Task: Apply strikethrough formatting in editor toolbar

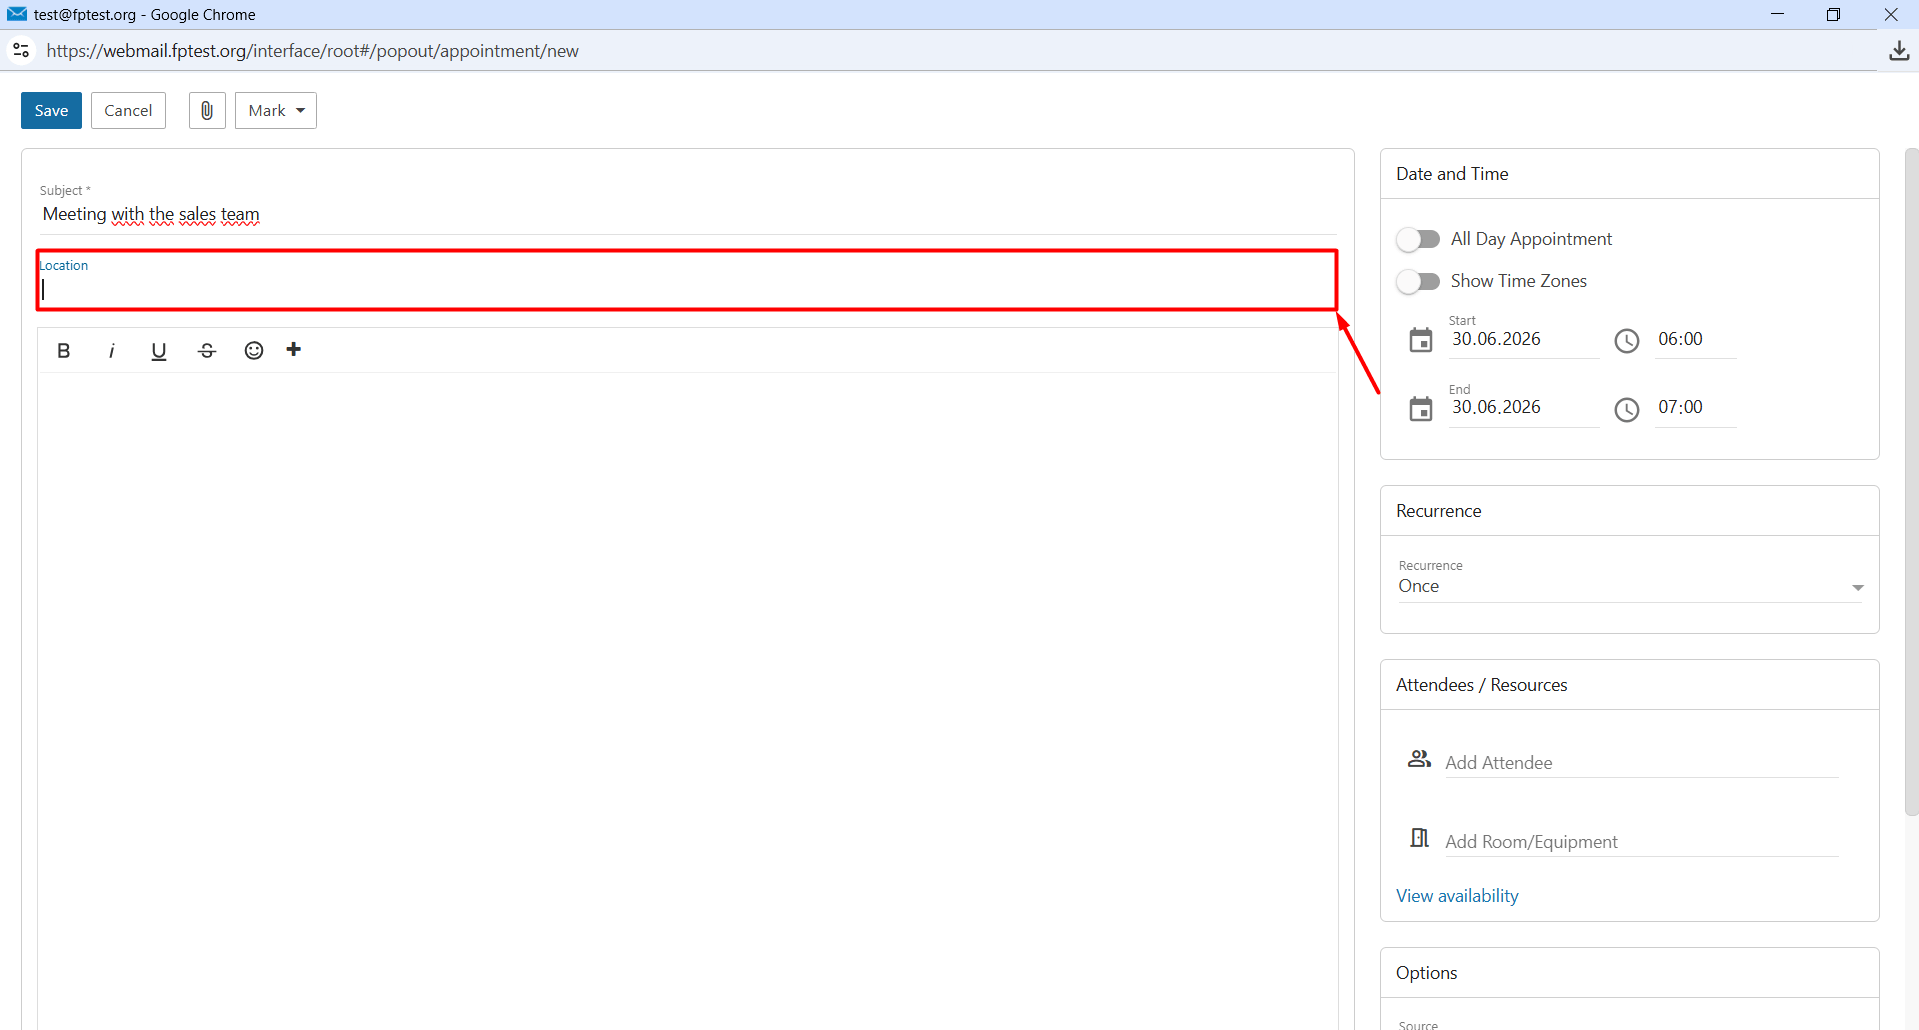Action: coord(207,351)
